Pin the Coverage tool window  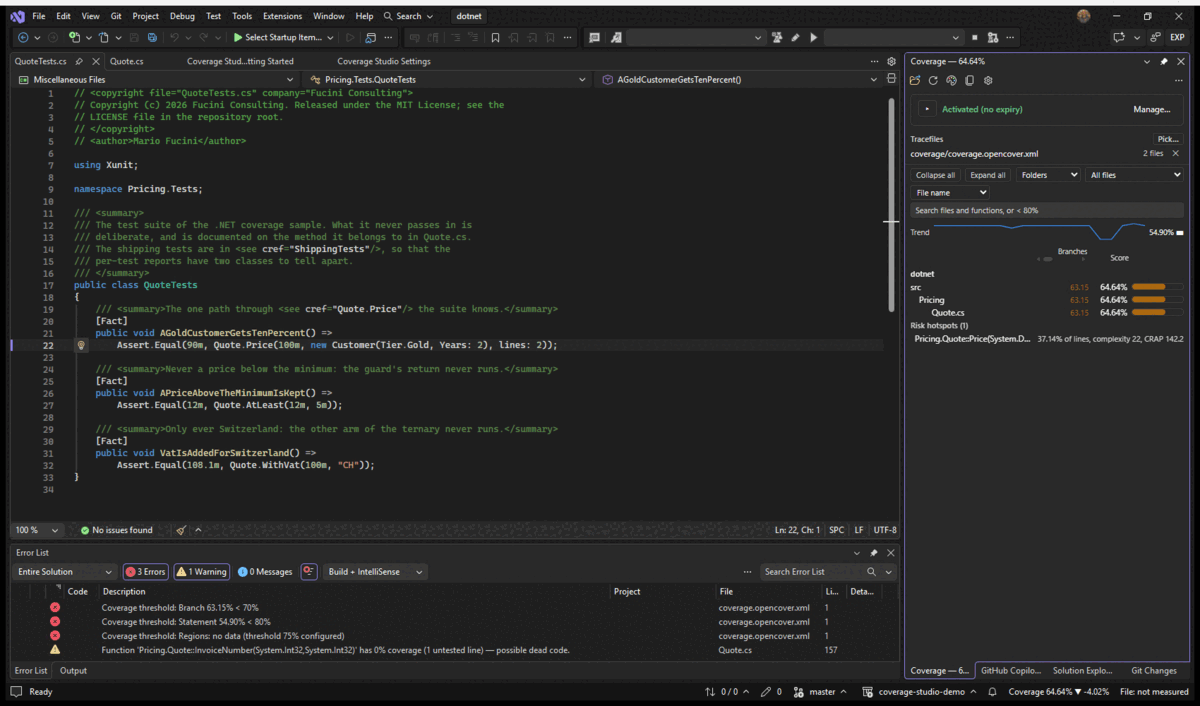(1164, 61)
